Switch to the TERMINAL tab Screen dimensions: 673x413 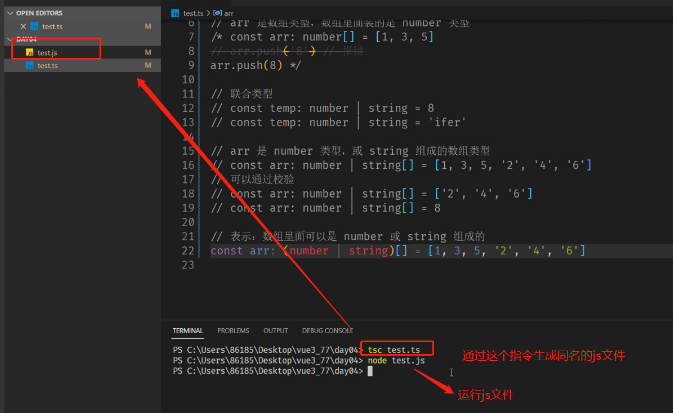[188, 330]
